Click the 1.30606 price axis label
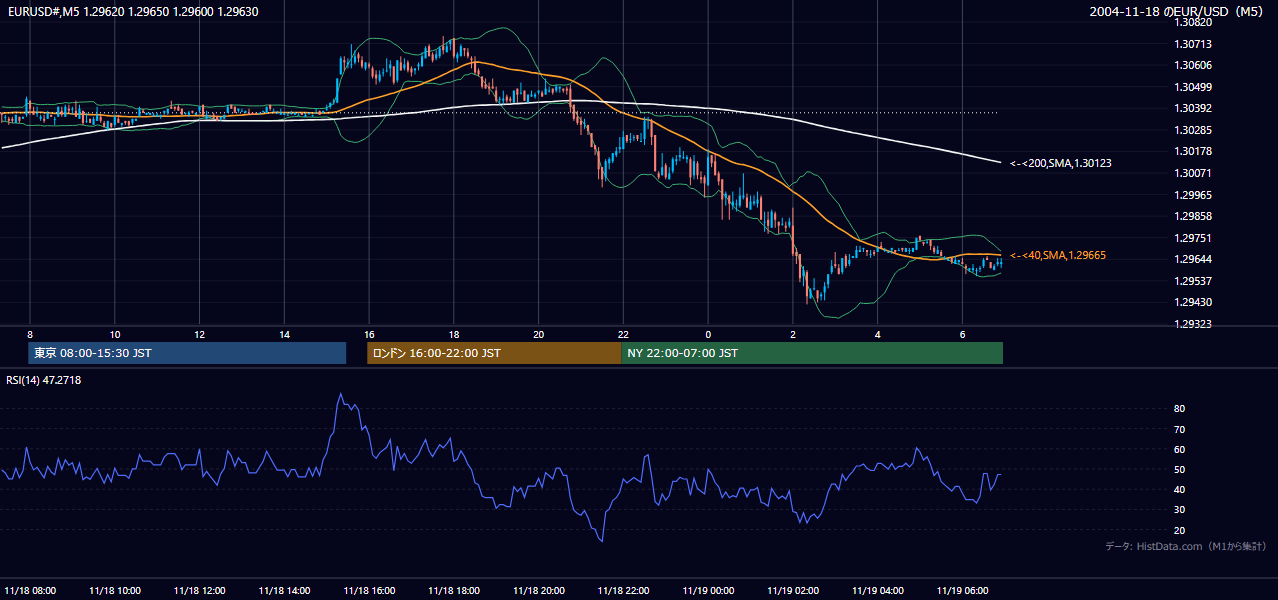 tap(1195, 65)
